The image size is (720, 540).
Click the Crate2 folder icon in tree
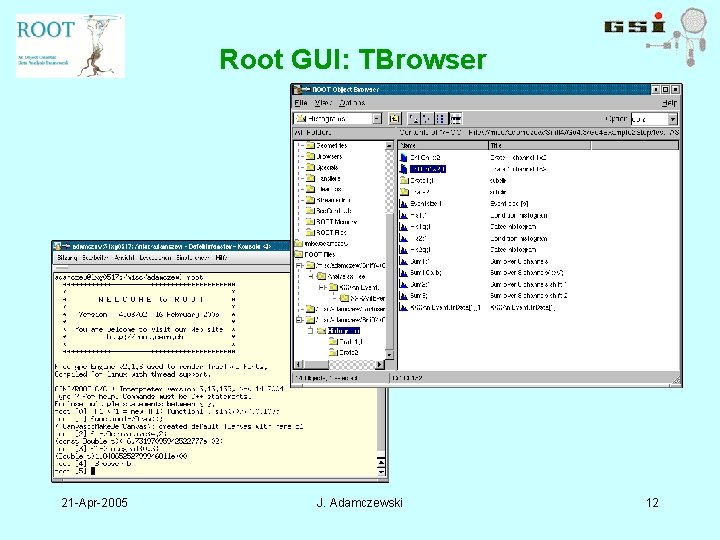[x=333, y=353]
